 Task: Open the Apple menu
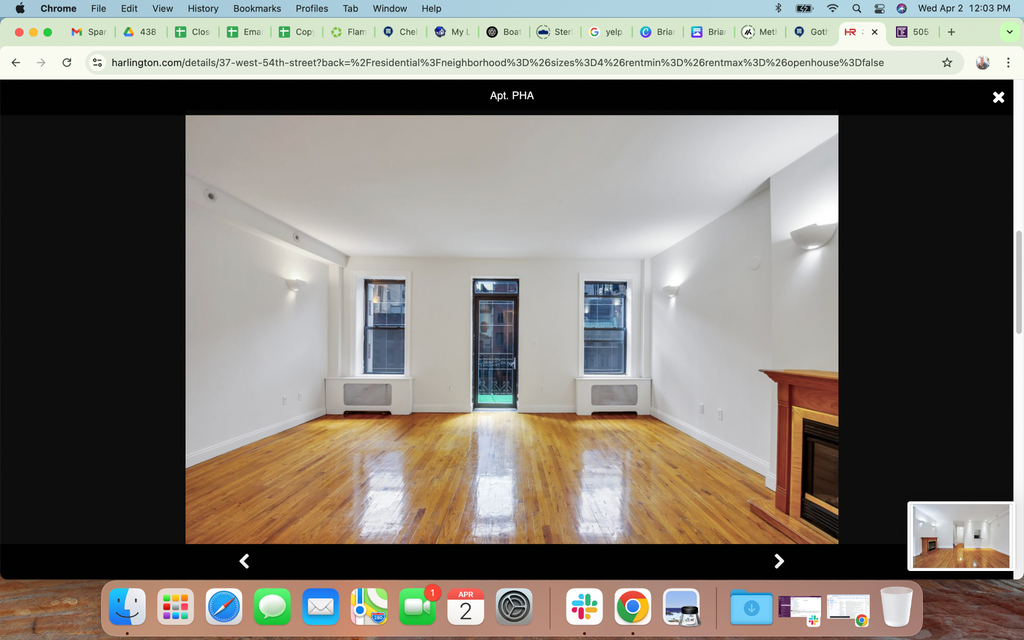[20, 8]
